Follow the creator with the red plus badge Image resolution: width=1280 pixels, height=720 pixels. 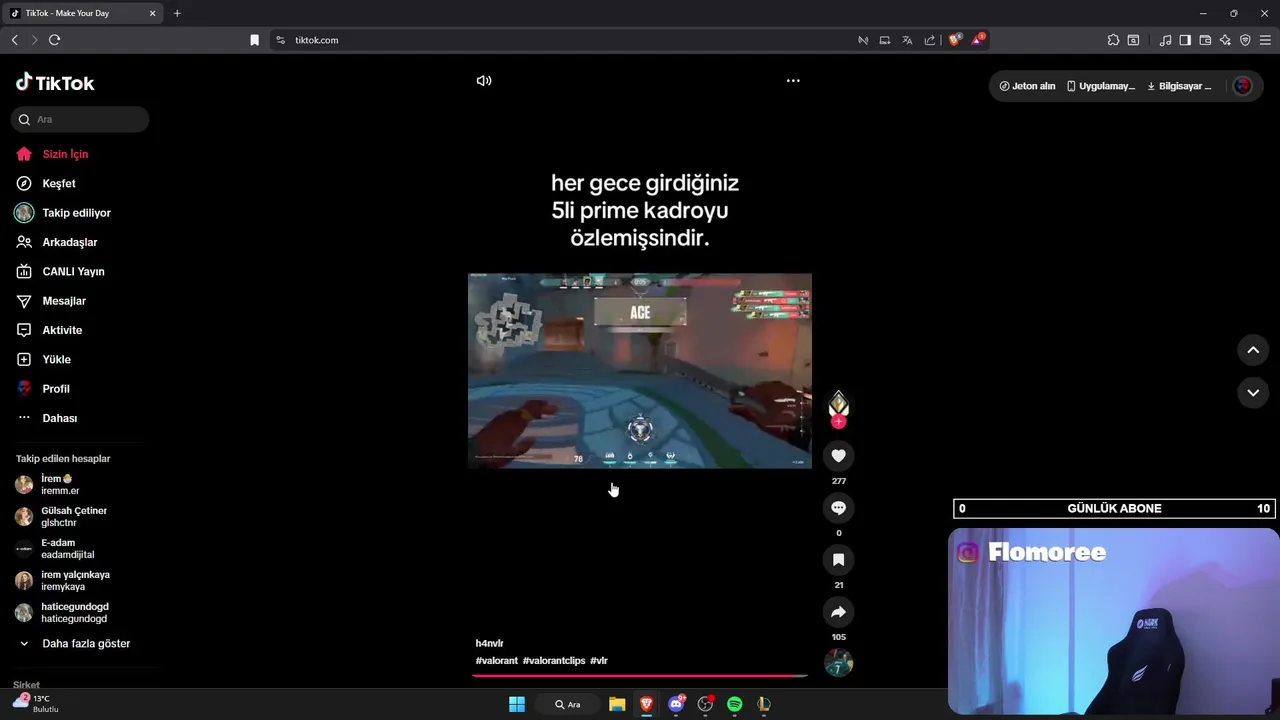(838, 422)
